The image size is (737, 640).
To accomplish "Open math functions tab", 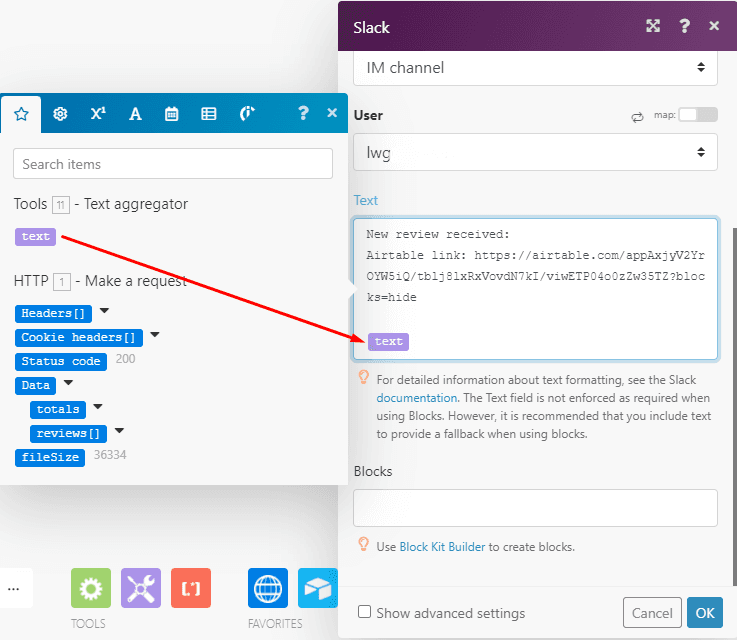I will point(98,114).
